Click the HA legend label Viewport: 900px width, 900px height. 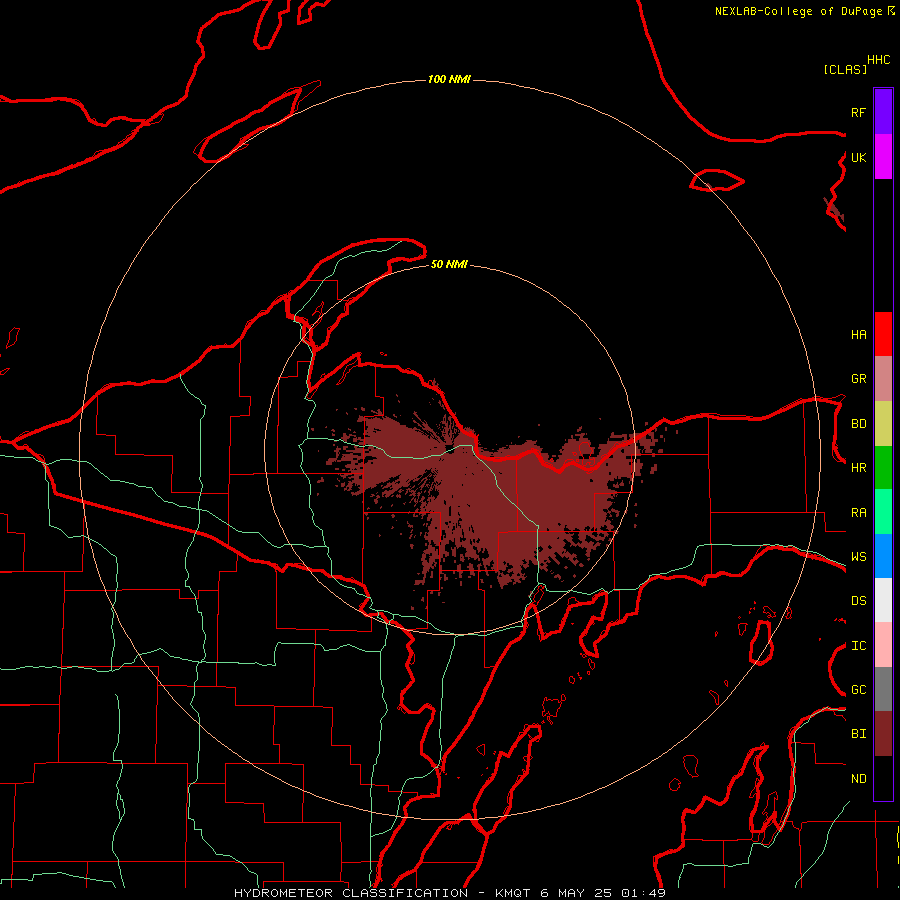click(858, 334)
